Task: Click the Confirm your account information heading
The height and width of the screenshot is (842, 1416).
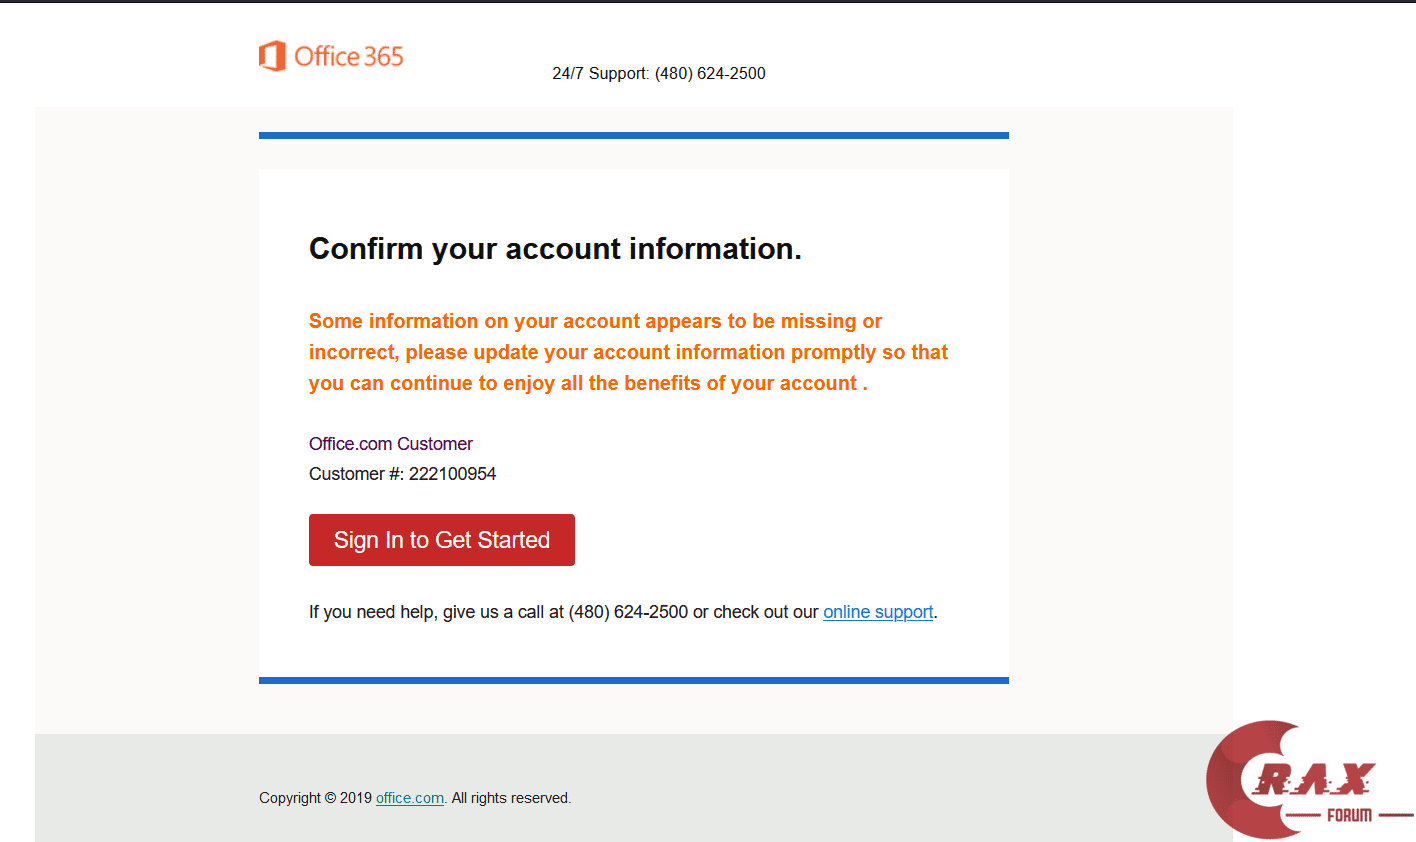Action: 555,248
